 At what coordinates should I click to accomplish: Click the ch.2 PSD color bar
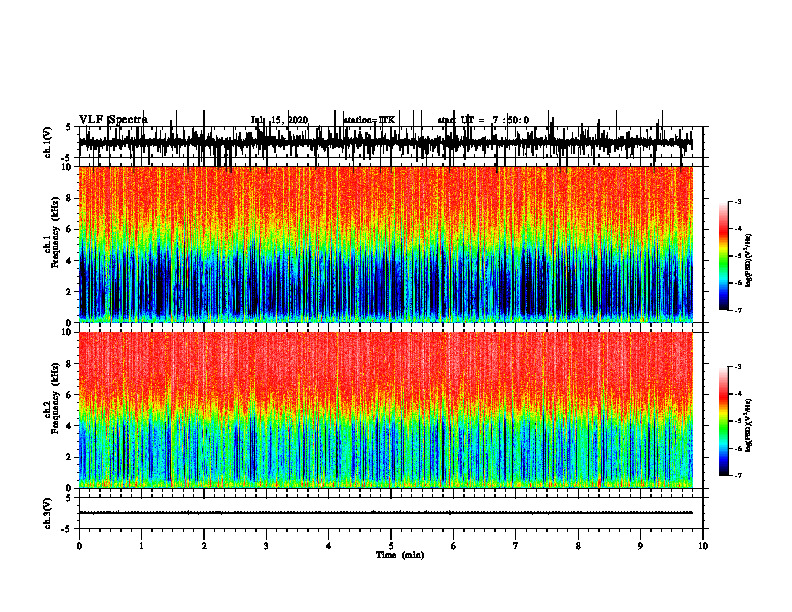coord(724,421)
